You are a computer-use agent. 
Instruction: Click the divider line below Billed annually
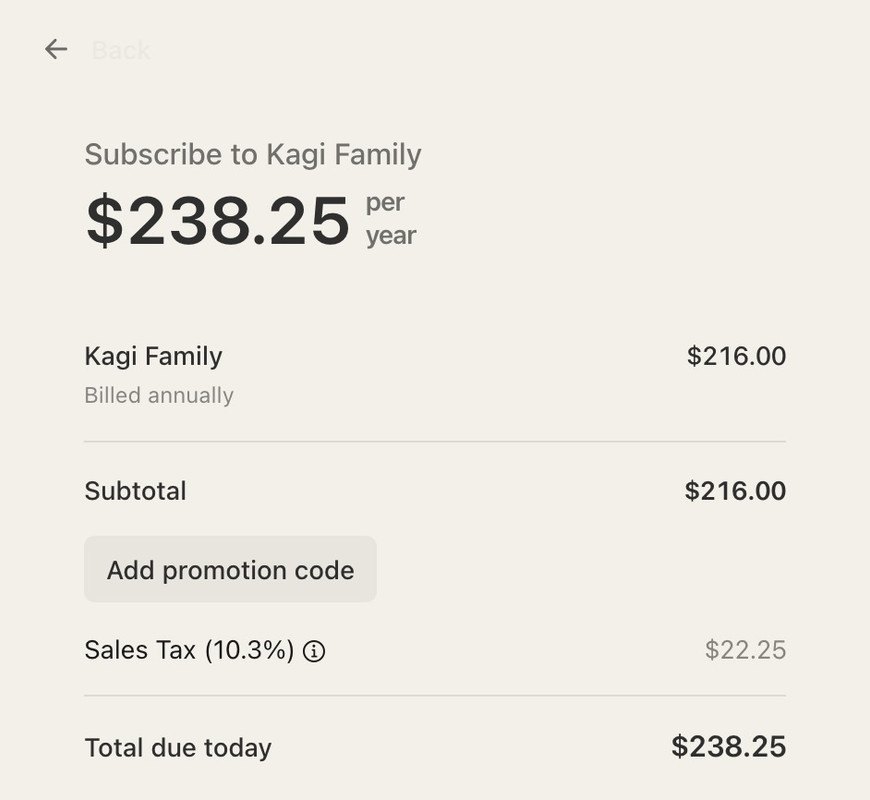click(435, 442)
